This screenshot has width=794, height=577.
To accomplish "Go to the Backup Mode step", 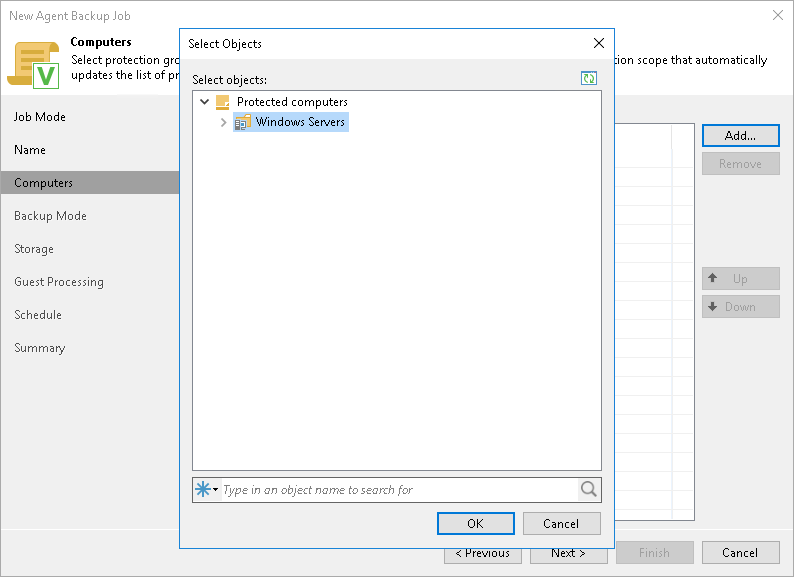I will pyautogui.click(x=50, y=216).
